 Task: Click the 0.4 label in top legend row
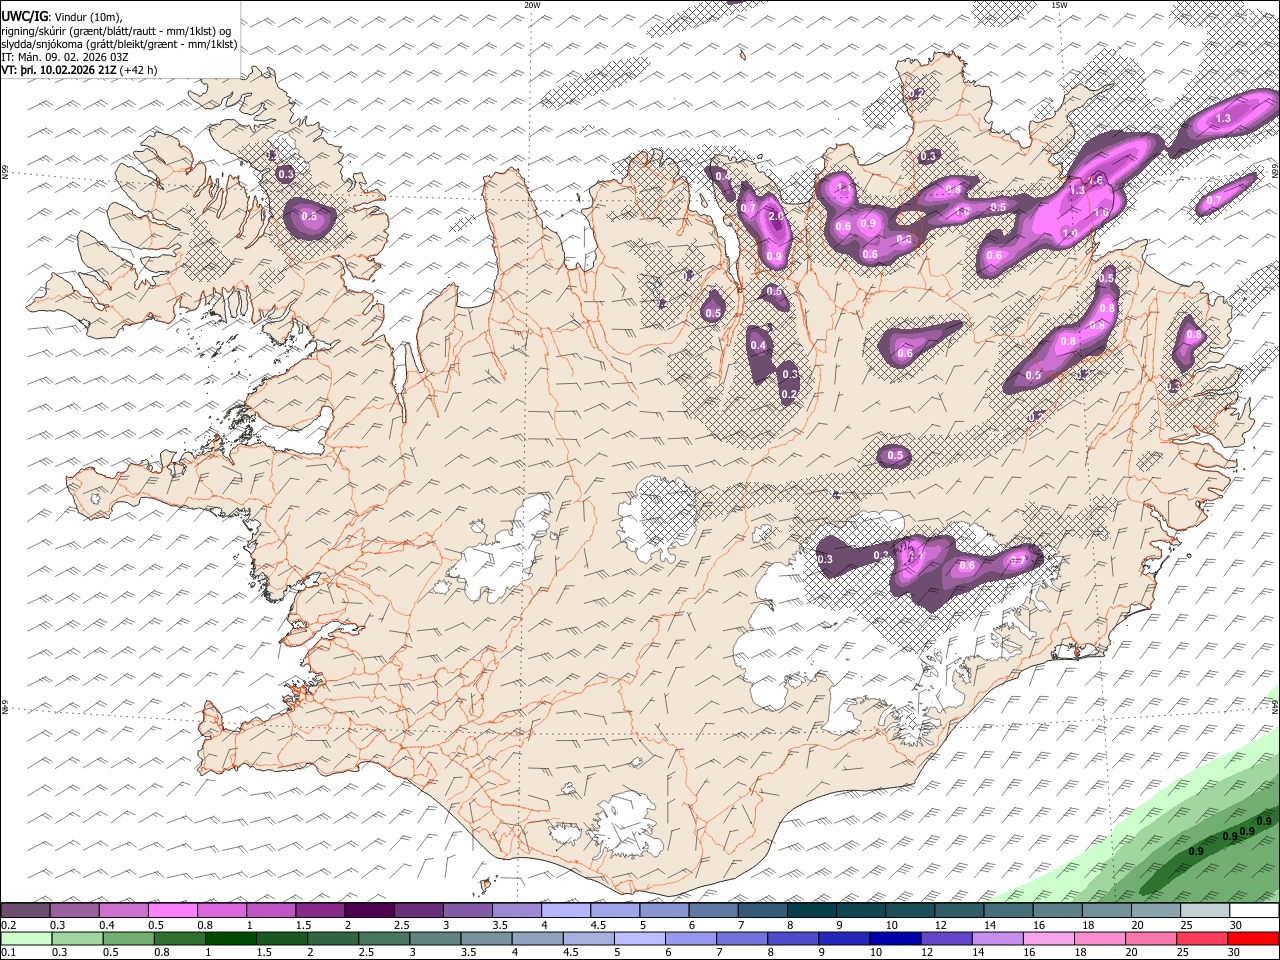(106, 925)
